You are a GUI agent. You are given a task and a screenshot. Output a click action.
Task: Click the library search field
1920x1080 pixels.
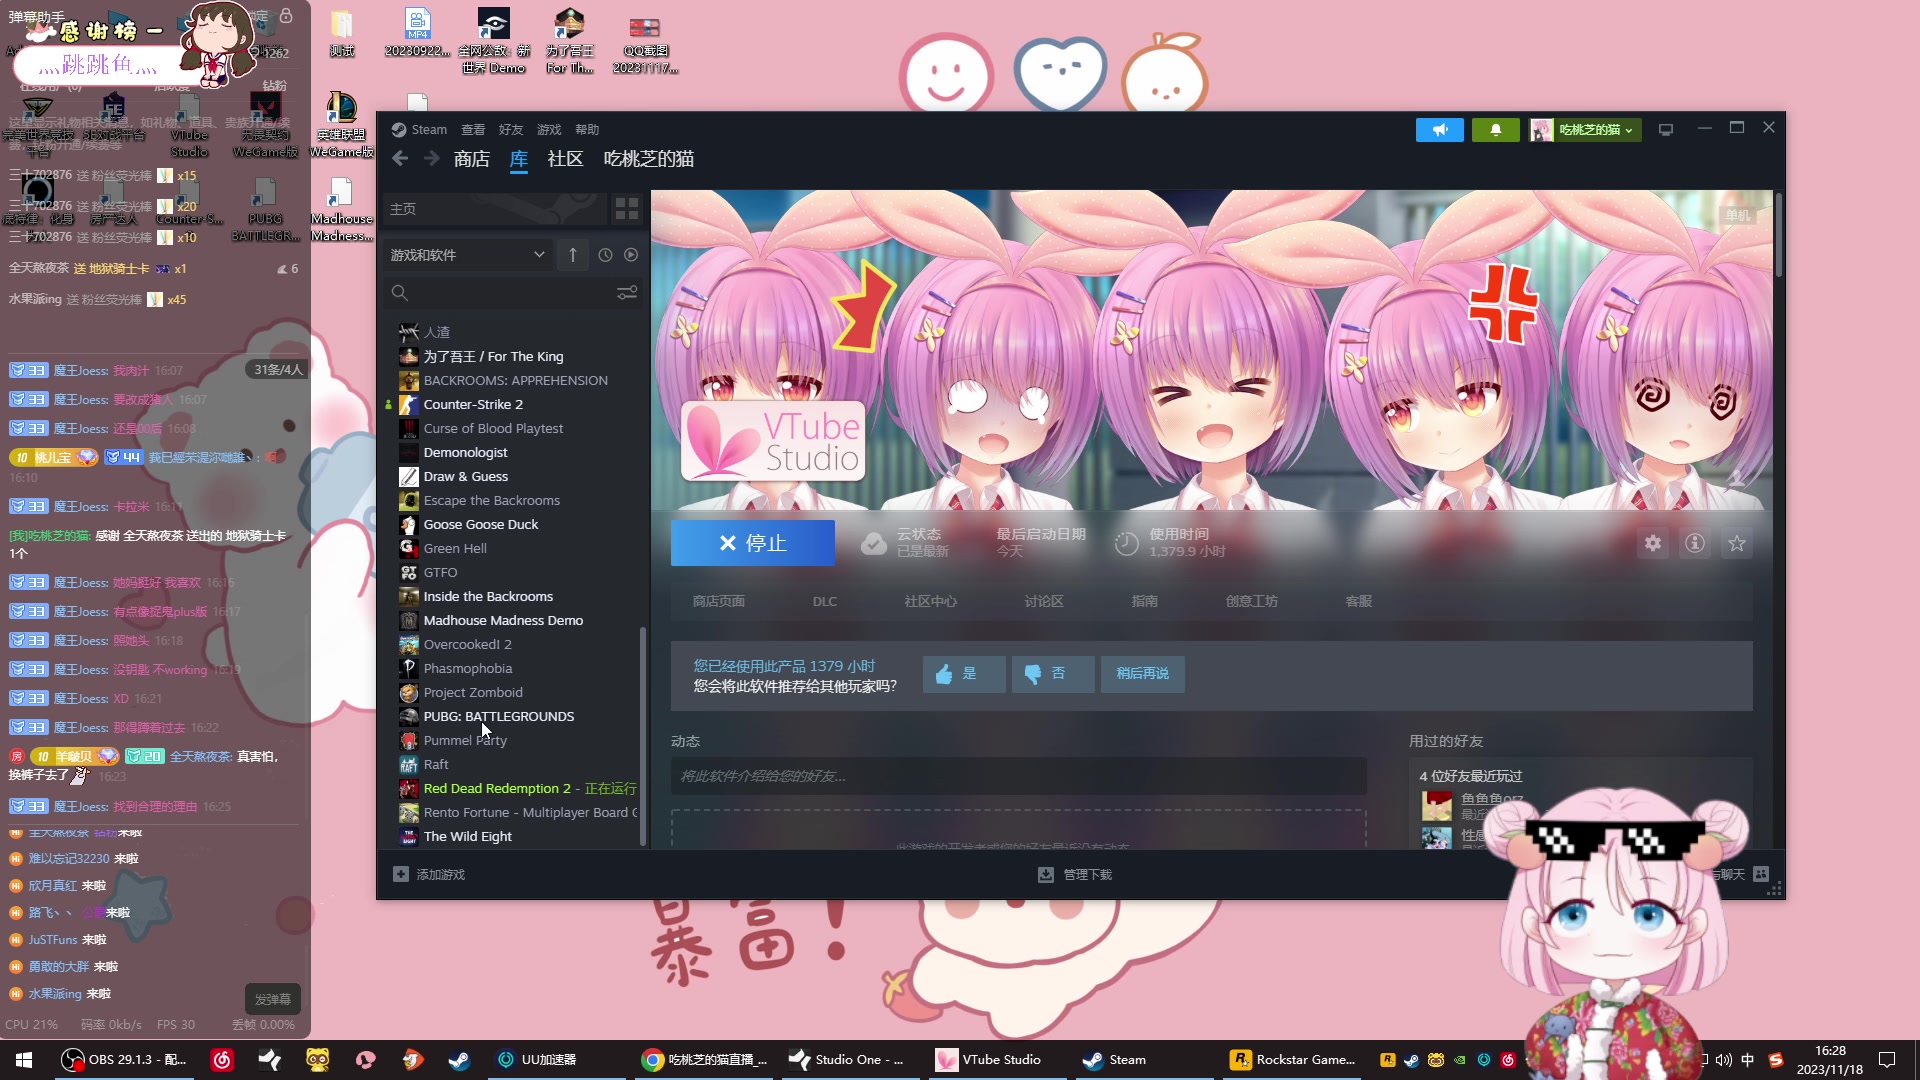point(500,293)
